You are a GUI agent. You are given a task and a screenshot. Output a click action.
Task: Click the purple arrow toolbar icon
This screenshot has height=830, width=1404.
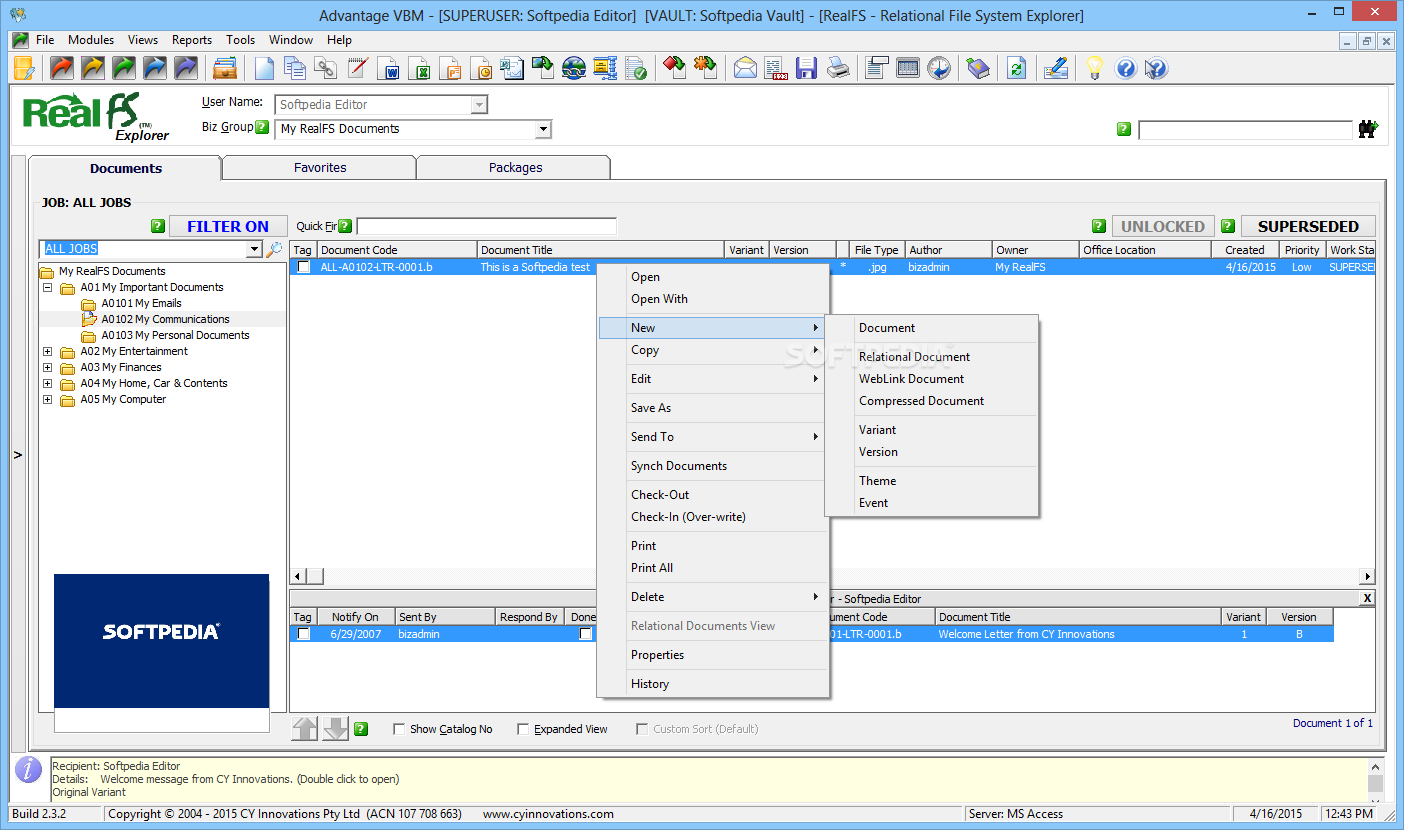[186, 68]
